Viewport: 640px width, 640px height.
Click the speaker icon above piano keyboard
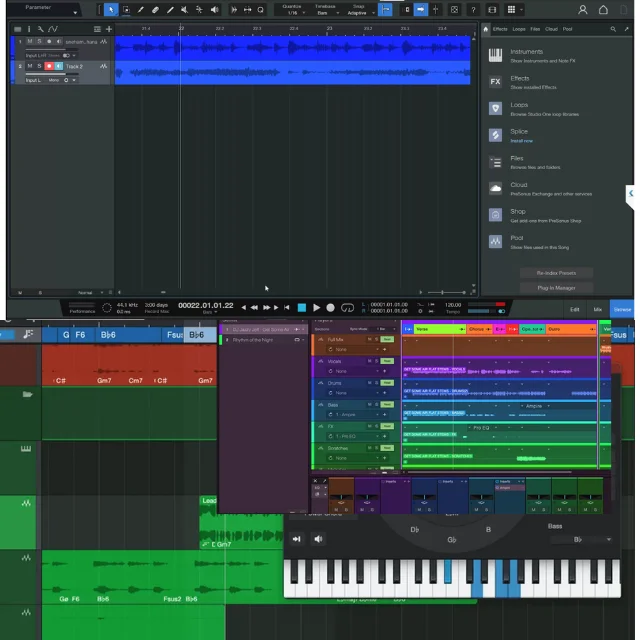[x=319, y=539]
